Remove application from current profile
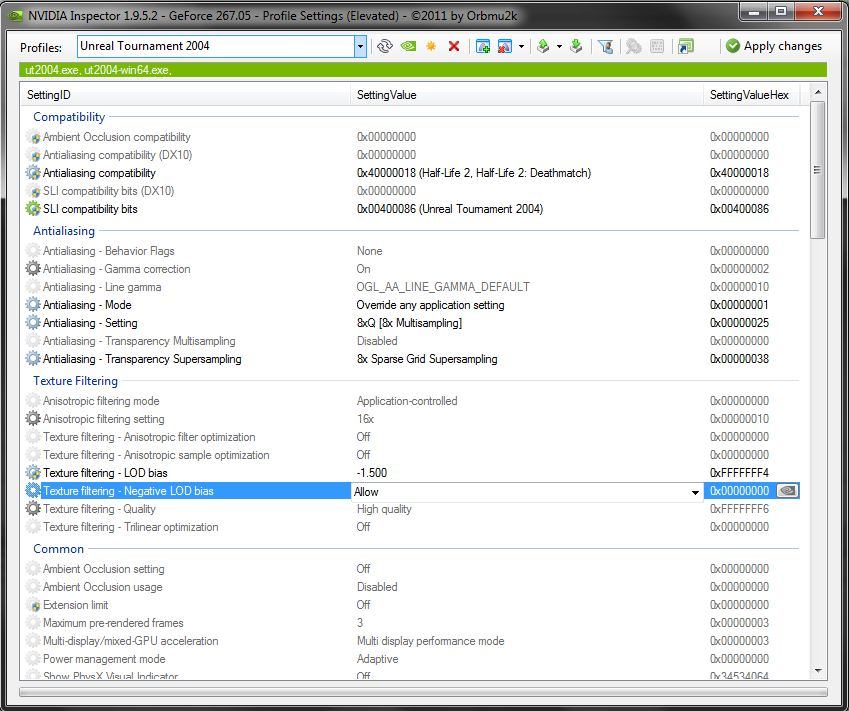This screenshot has width=849, height=711. coord(505,47)
